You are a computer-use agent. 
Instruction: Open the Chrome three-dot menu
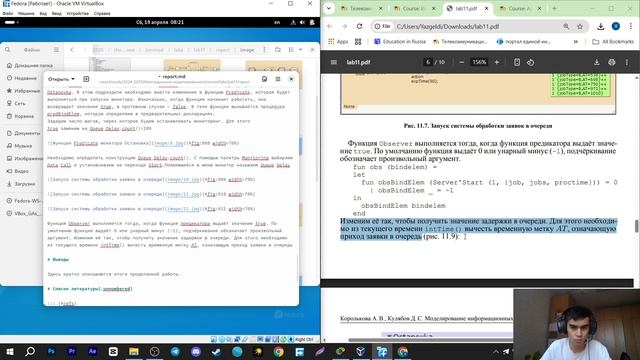pos(631,27)
